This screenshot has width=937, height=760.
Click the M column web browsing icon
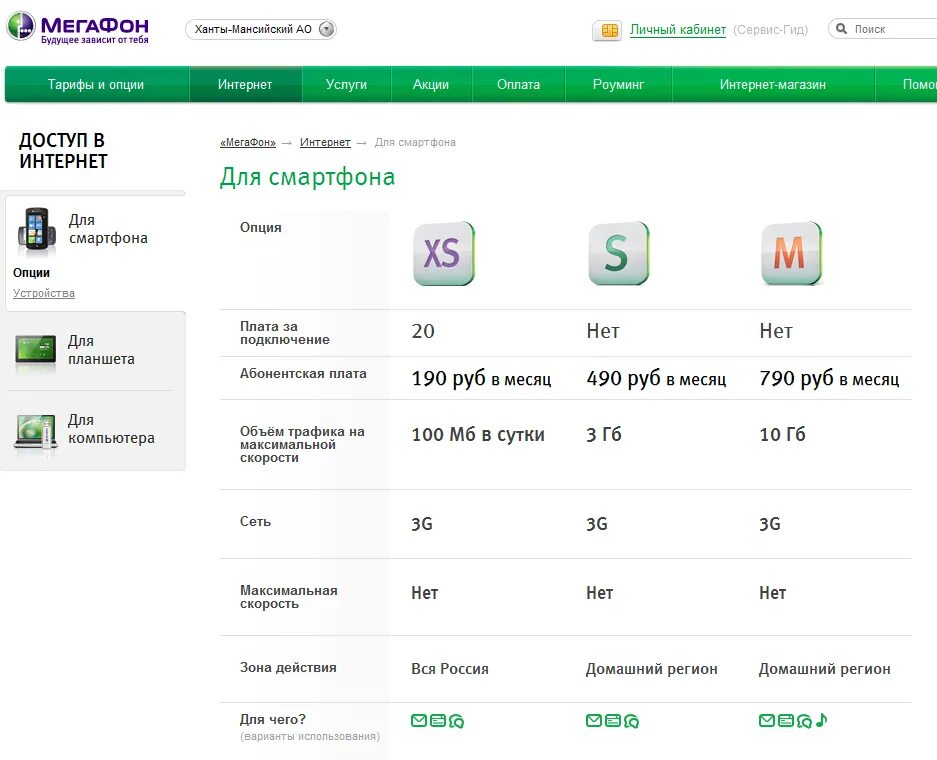coord(786,721)
